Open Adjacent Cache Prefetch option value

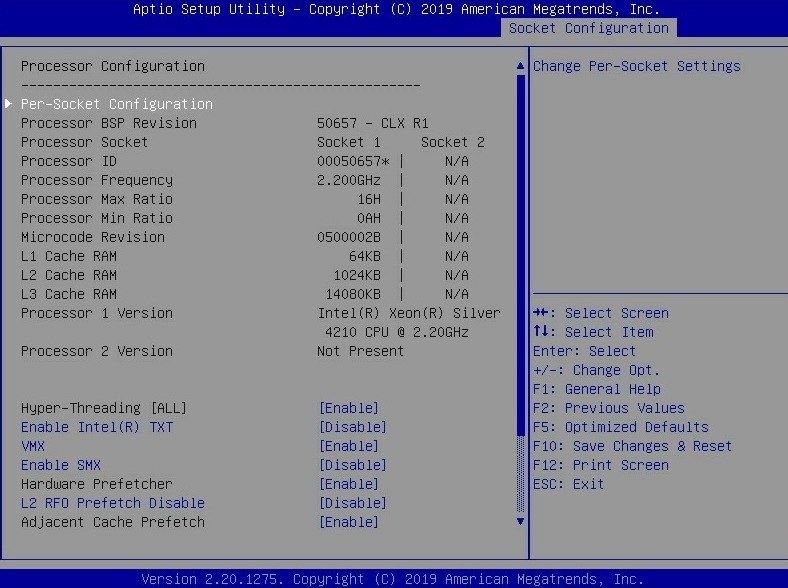[349, 522]
